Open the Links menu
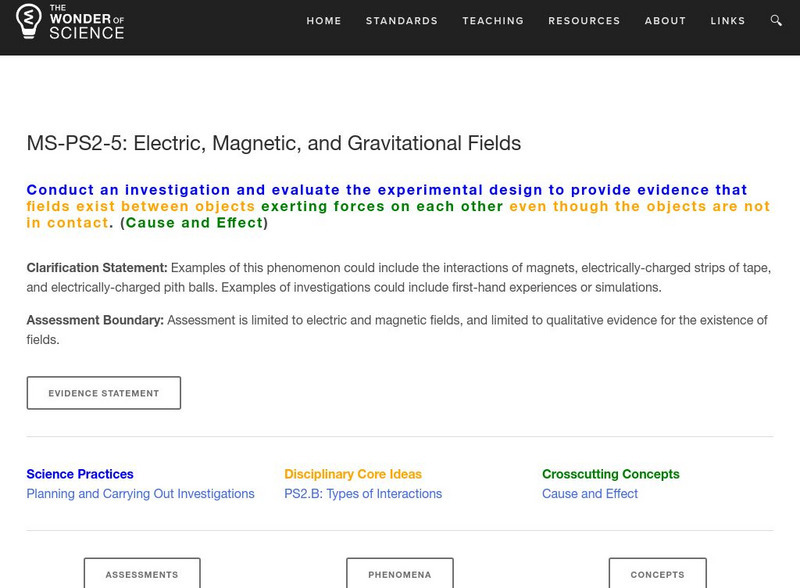Screen dimensions: 800x588 728,21
